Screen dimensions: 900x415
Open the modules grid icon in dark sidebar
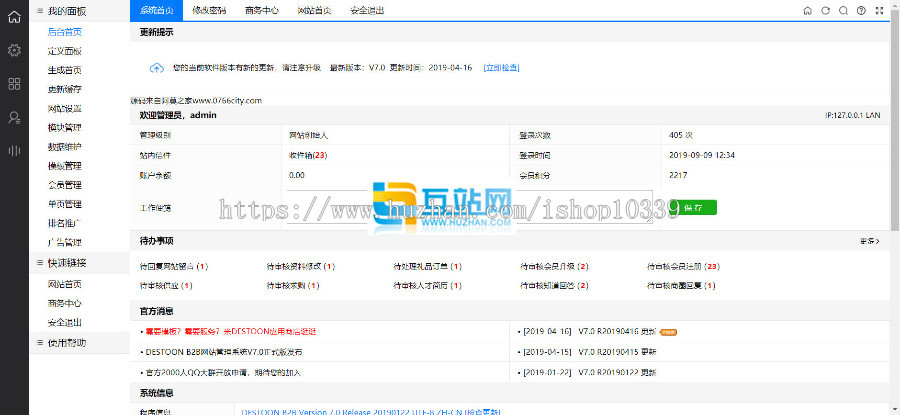(14, 84)
